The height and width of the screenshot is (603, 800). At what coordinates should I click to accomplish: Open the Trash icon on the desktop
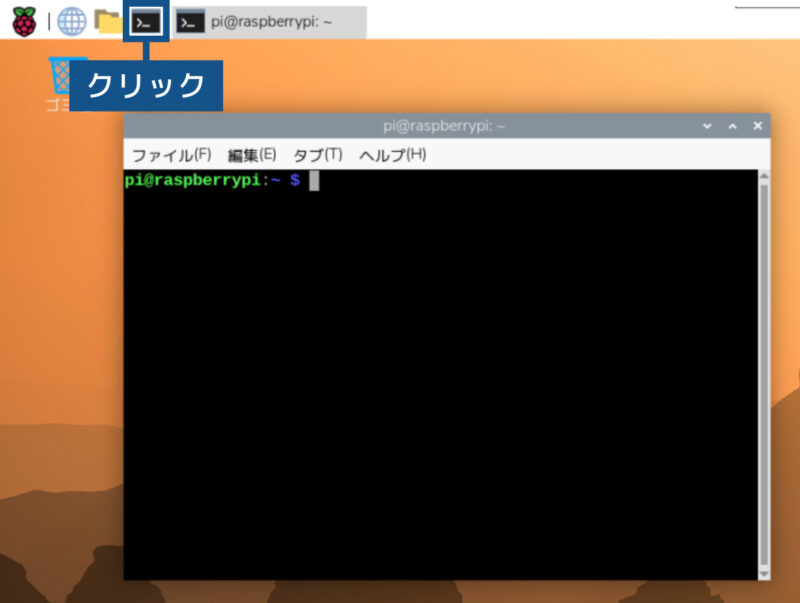click(64, 75)
